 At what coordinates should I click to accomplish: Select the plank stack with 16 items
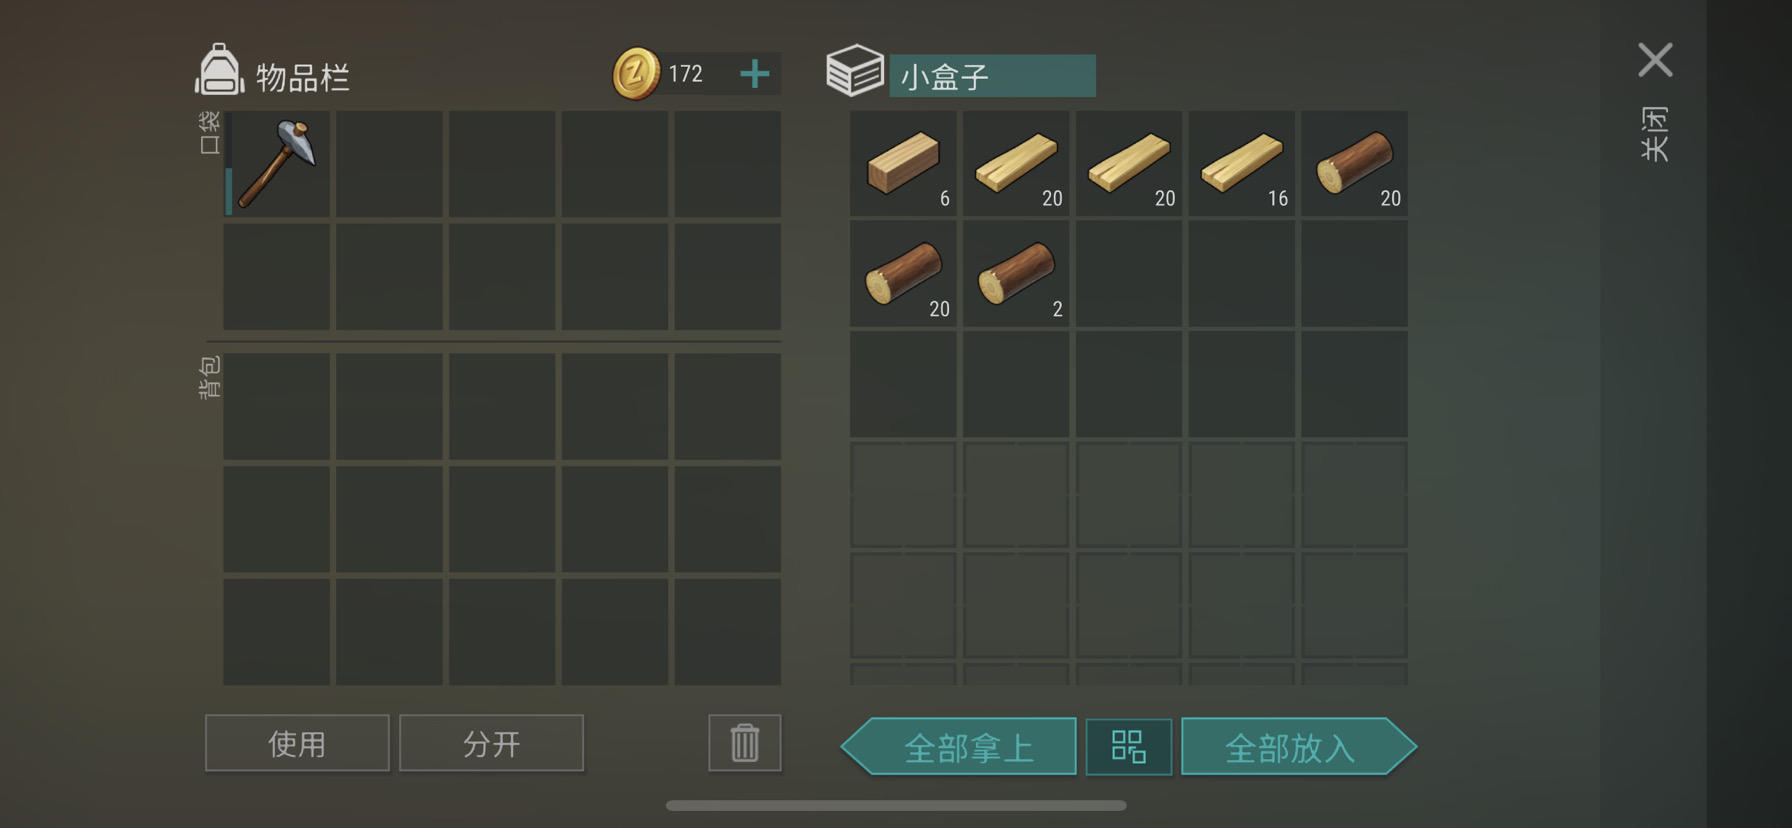1241,164
